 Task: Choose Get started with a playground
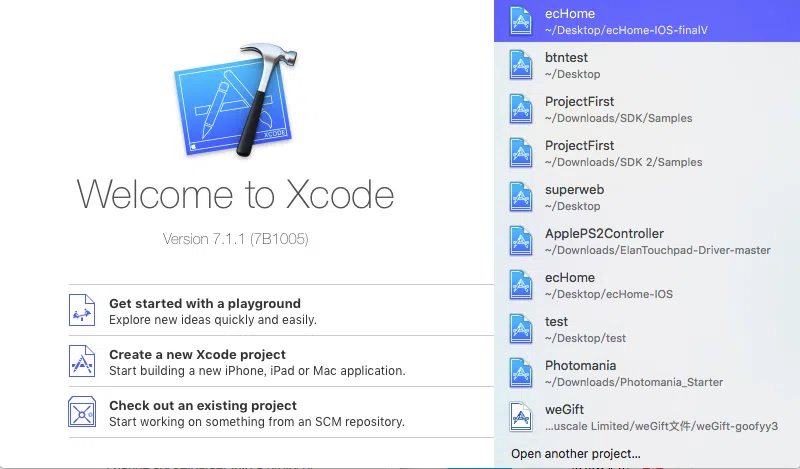pyautogui.click(x=205, y=303)
